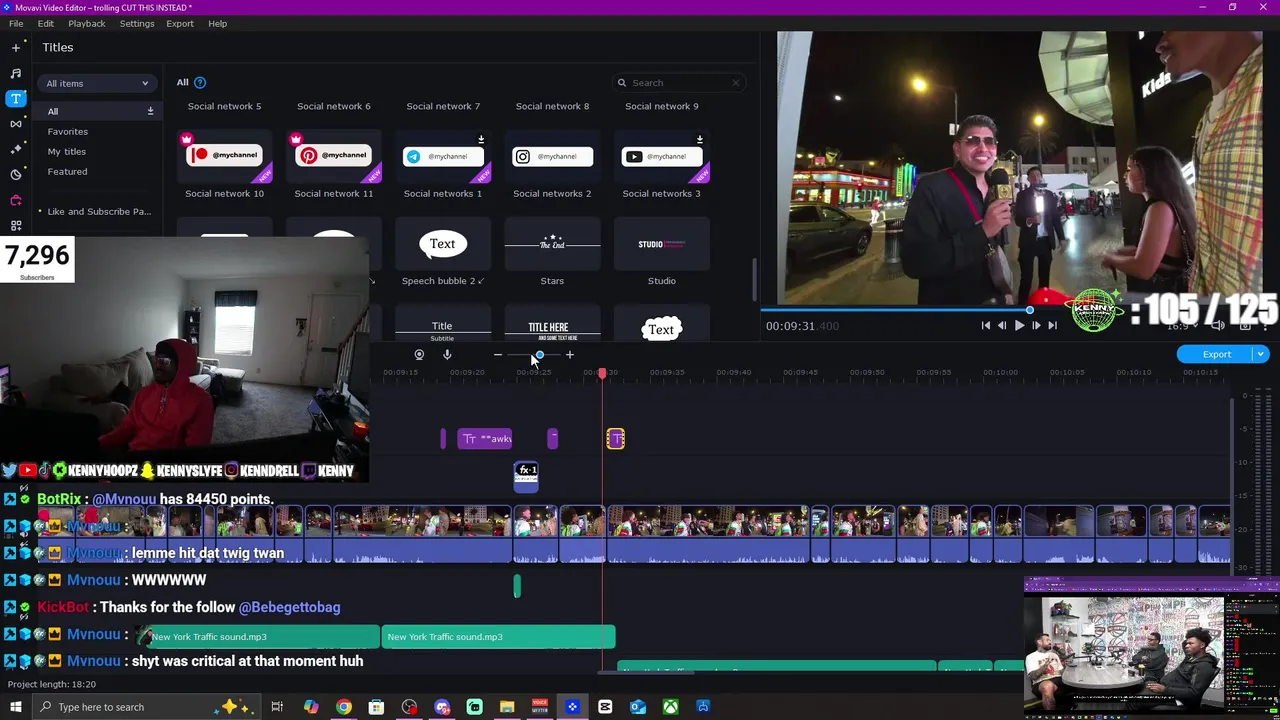Select the Social networks 1 Telegram title
Screen dimensions: 1280x720
443,156
